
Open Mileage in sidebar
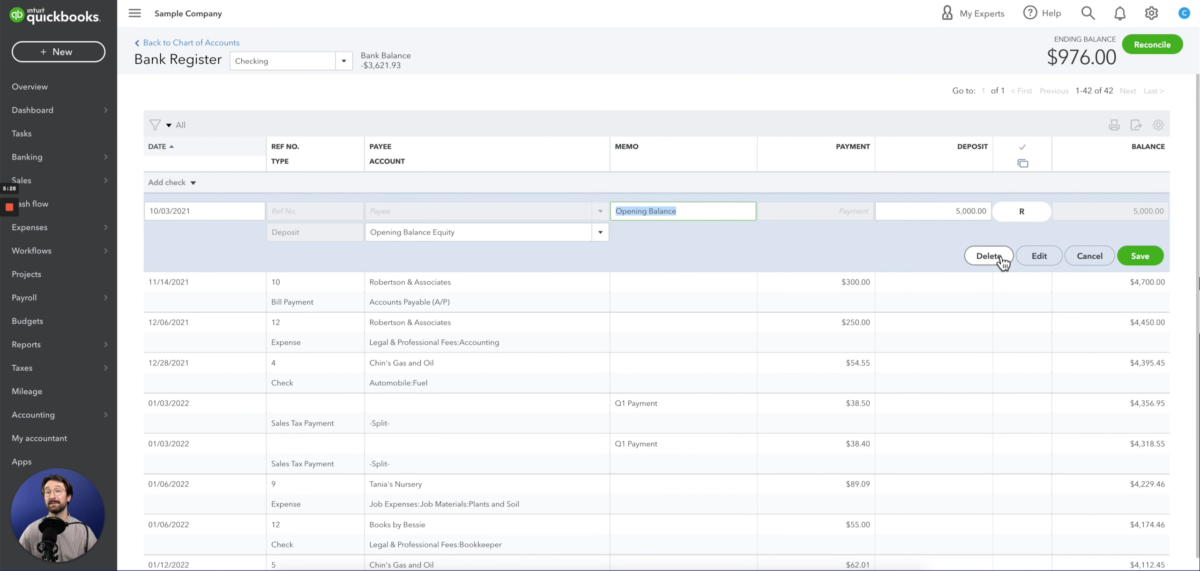27,391
